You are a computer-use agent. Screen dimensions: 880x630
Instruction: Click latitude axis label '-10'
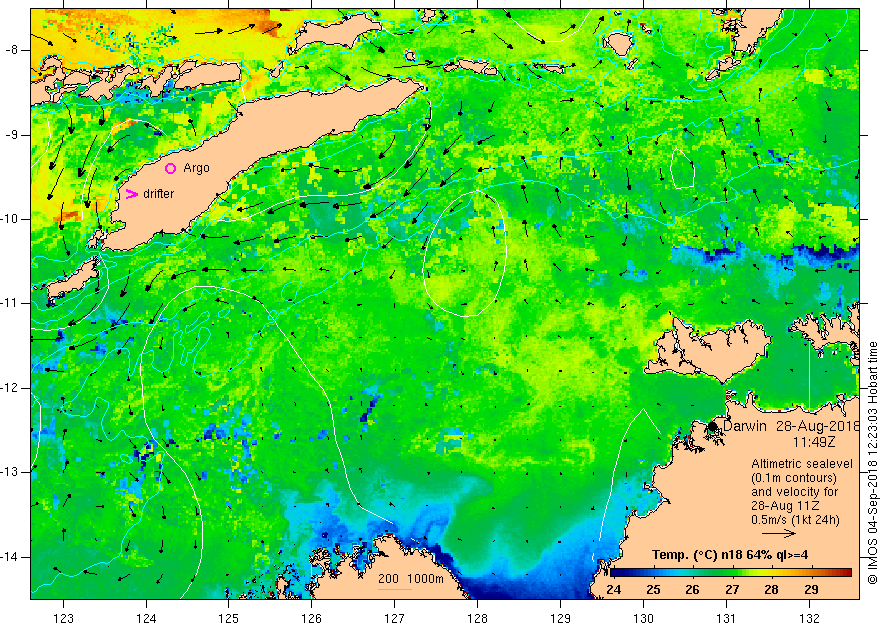coord(10,219)
